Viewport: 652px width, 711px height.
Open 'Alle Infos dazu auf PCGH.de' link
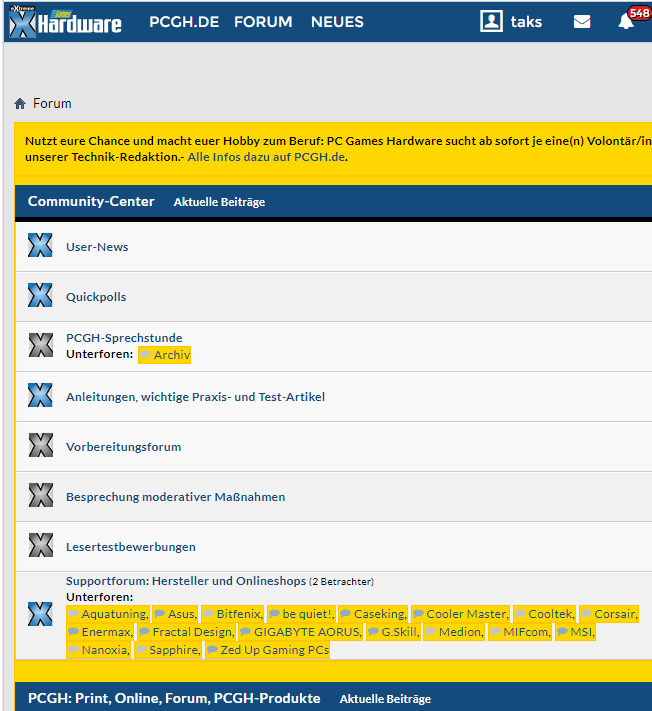pyautogui.click(x=267, y=157)
